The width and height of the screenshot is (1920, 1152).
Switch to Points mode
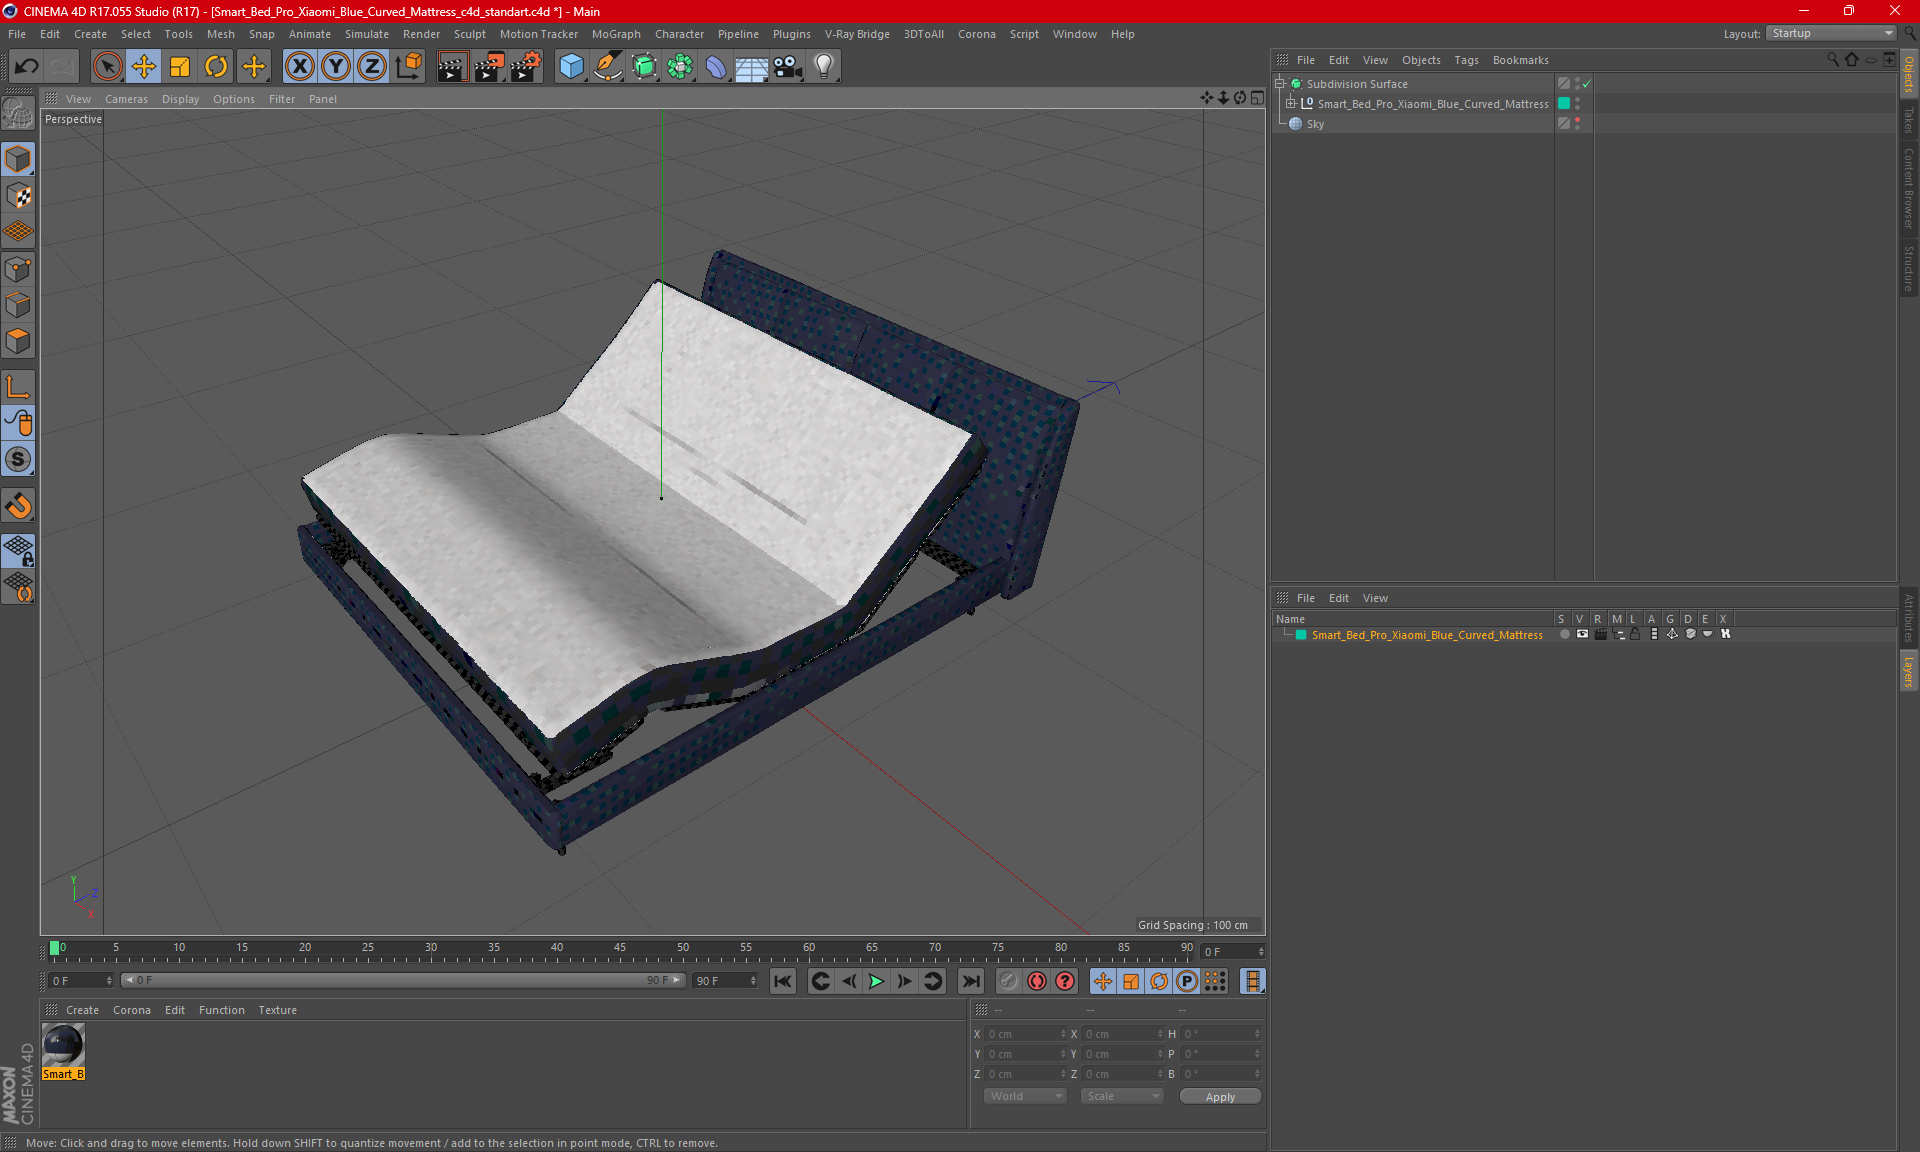coord(18,269)
